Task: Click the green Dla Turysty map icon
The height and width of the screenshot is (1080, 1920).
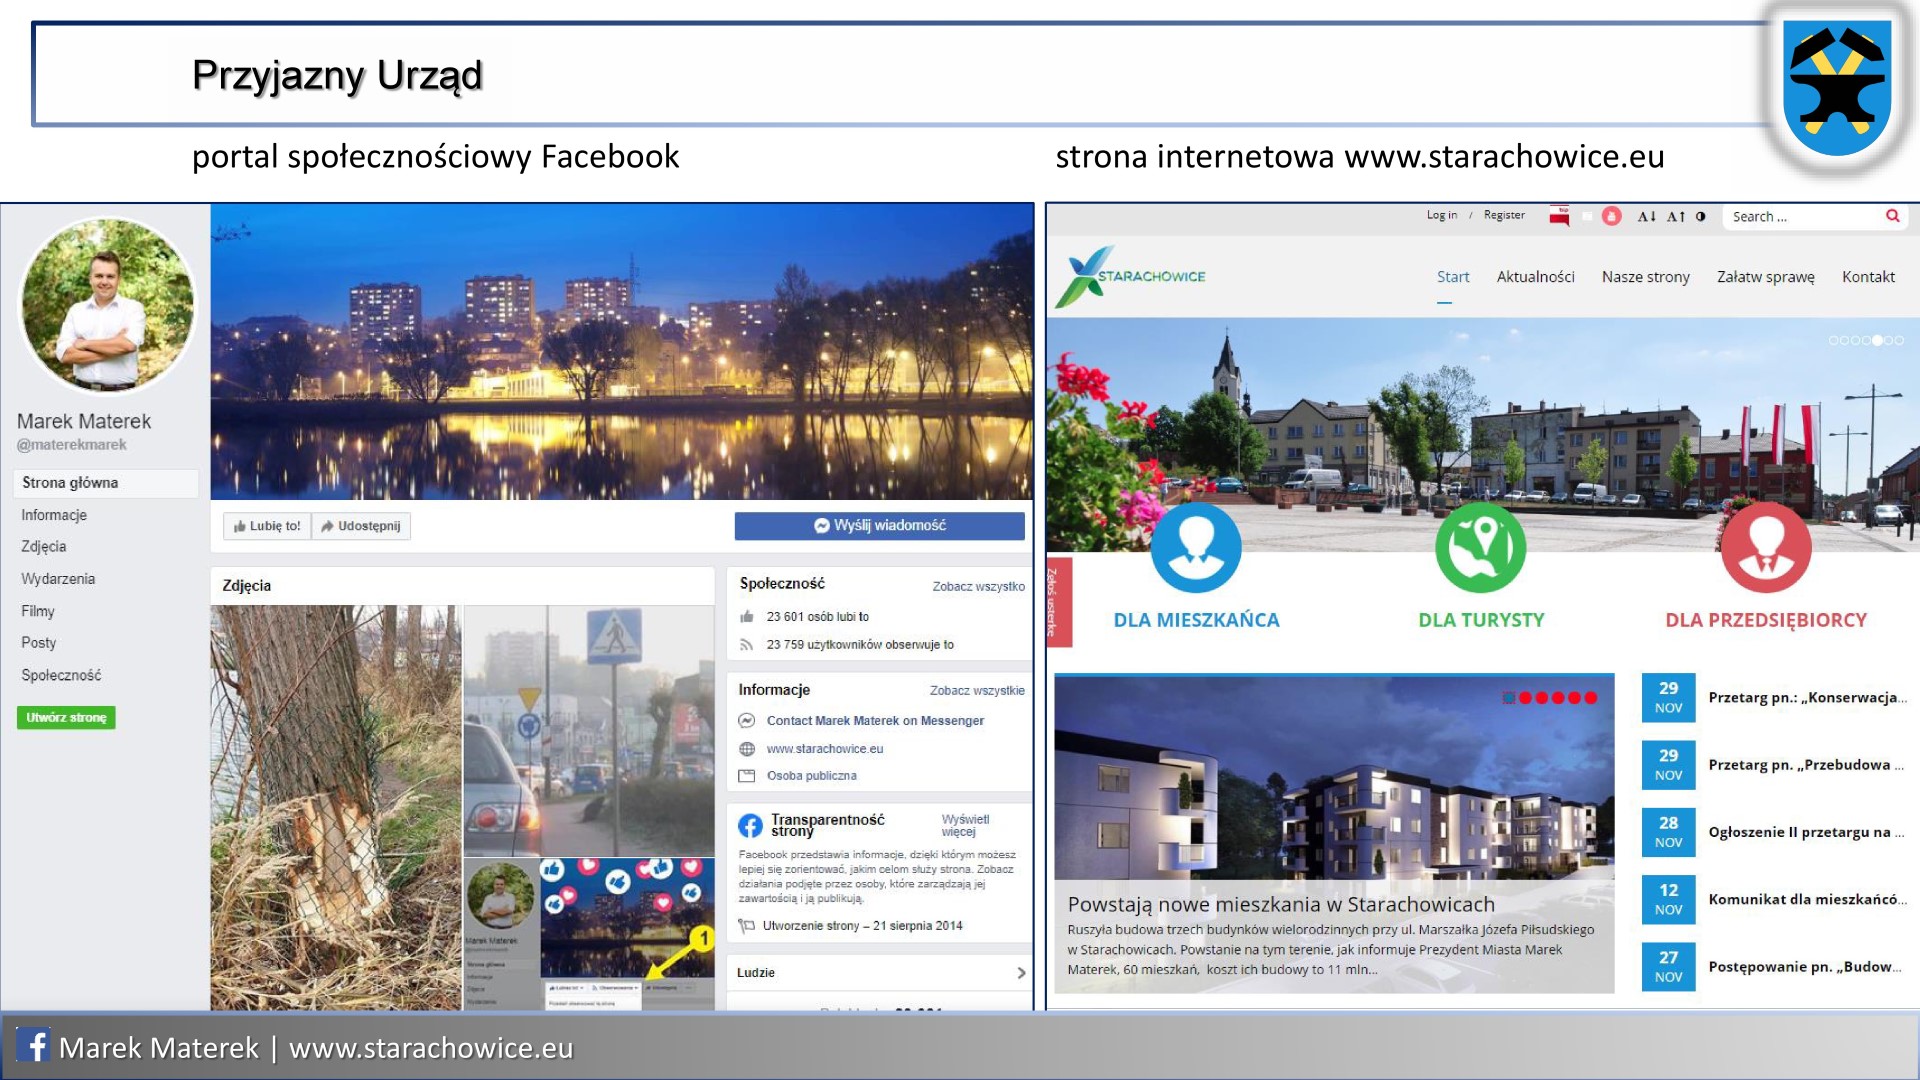Action: click(1481, 547)
